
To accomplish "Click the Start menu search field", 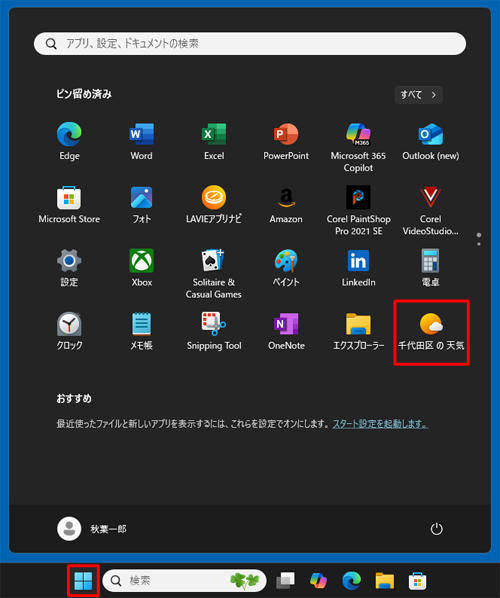I will [x=250, y=43].
